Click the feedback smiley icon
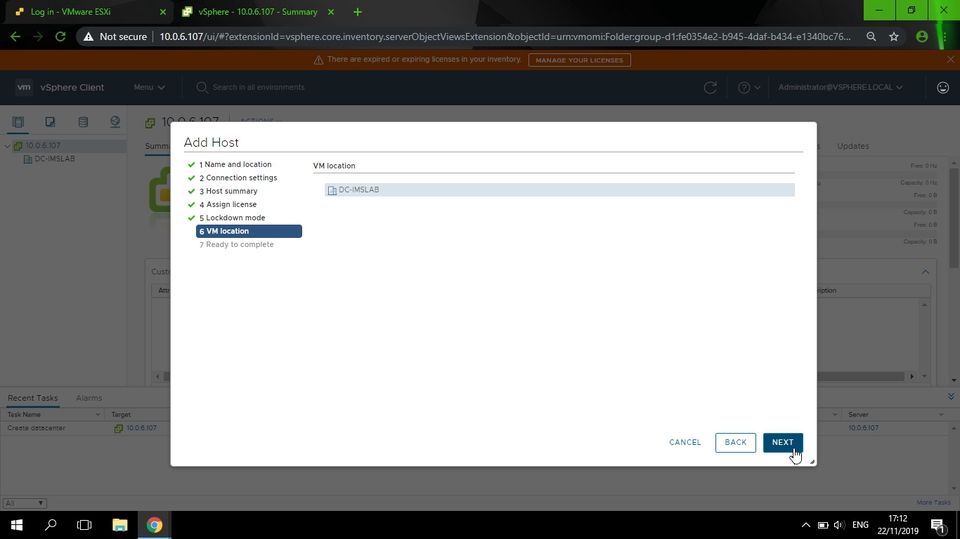 click(x=943, y=88)
